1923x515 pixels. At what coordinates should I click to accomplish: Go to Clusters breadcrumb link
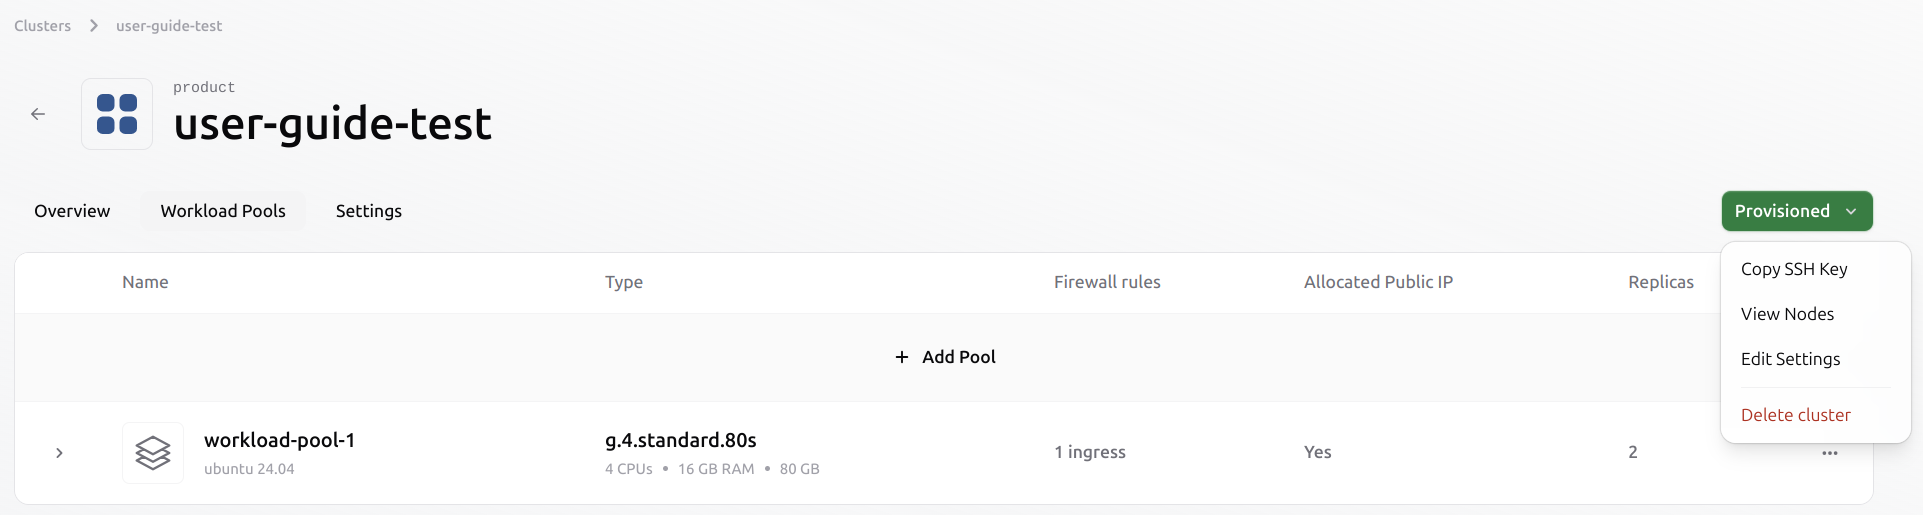pos(43,26)
